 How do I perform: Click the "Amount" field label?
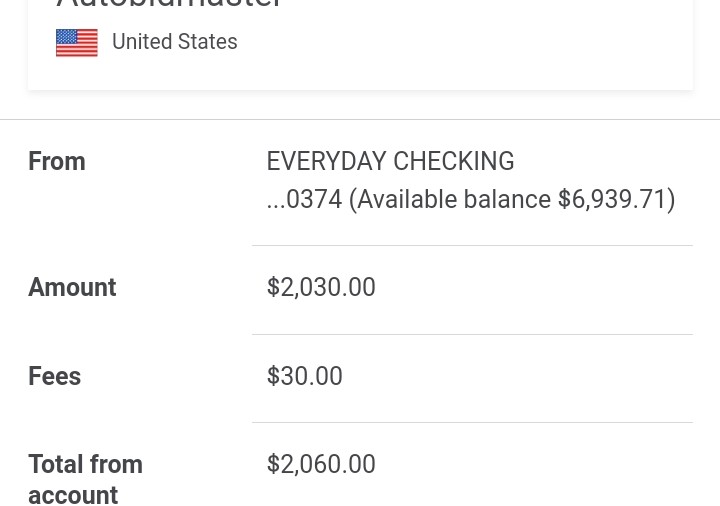pos(72,288)
